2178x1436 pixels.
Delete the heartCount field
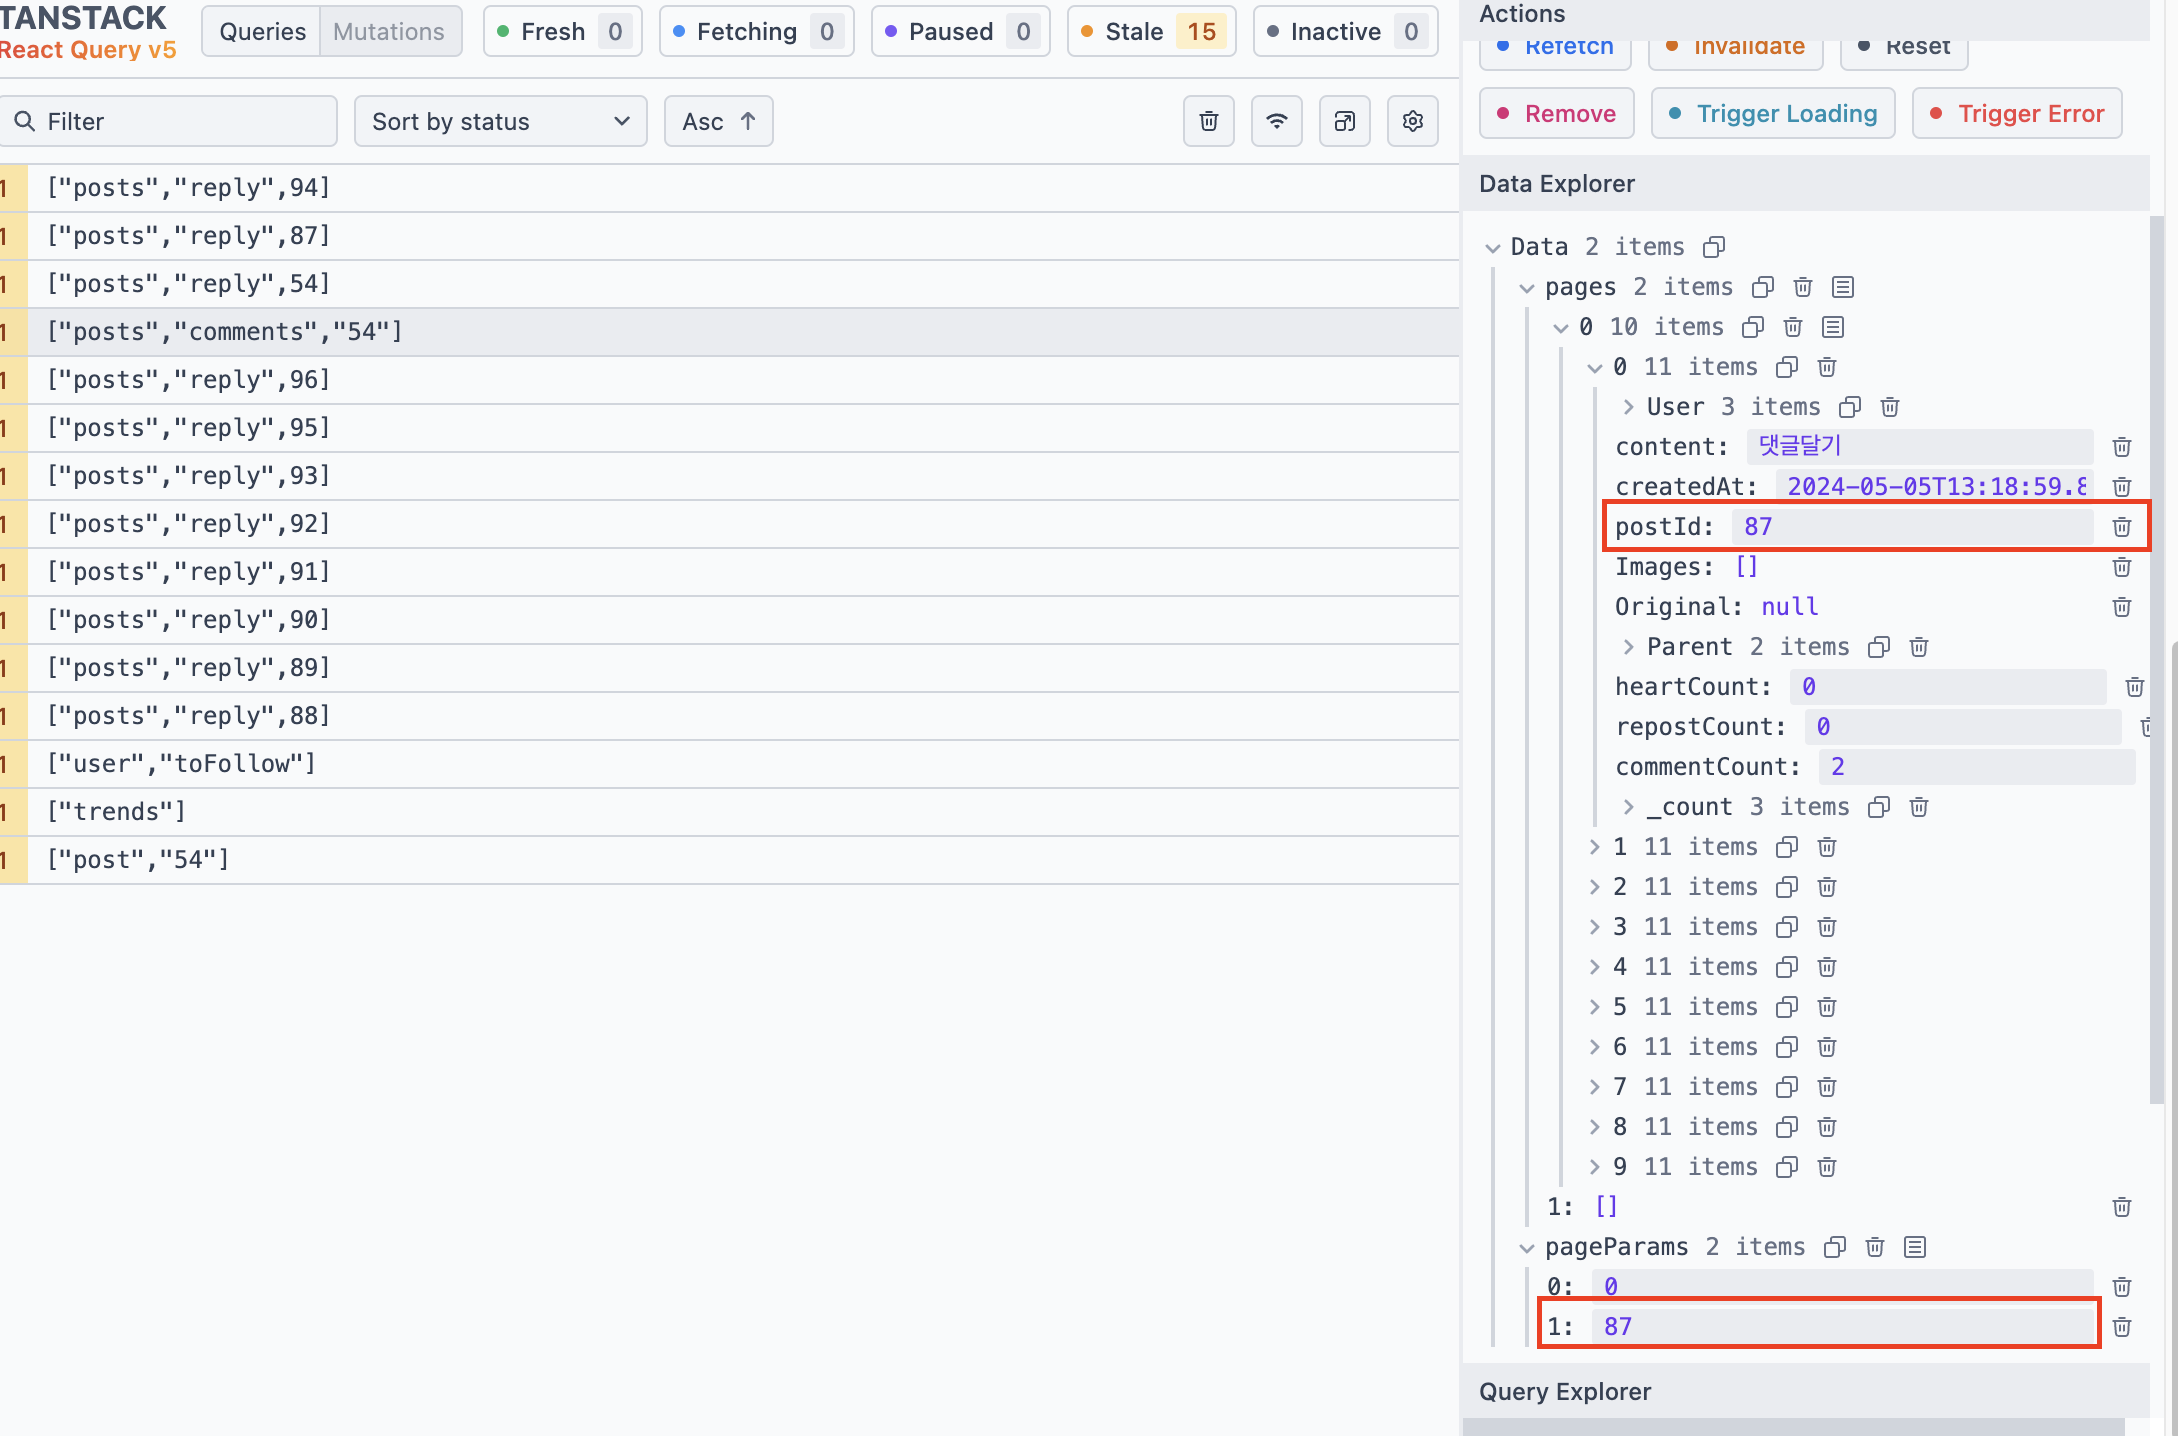[2135, 687]
